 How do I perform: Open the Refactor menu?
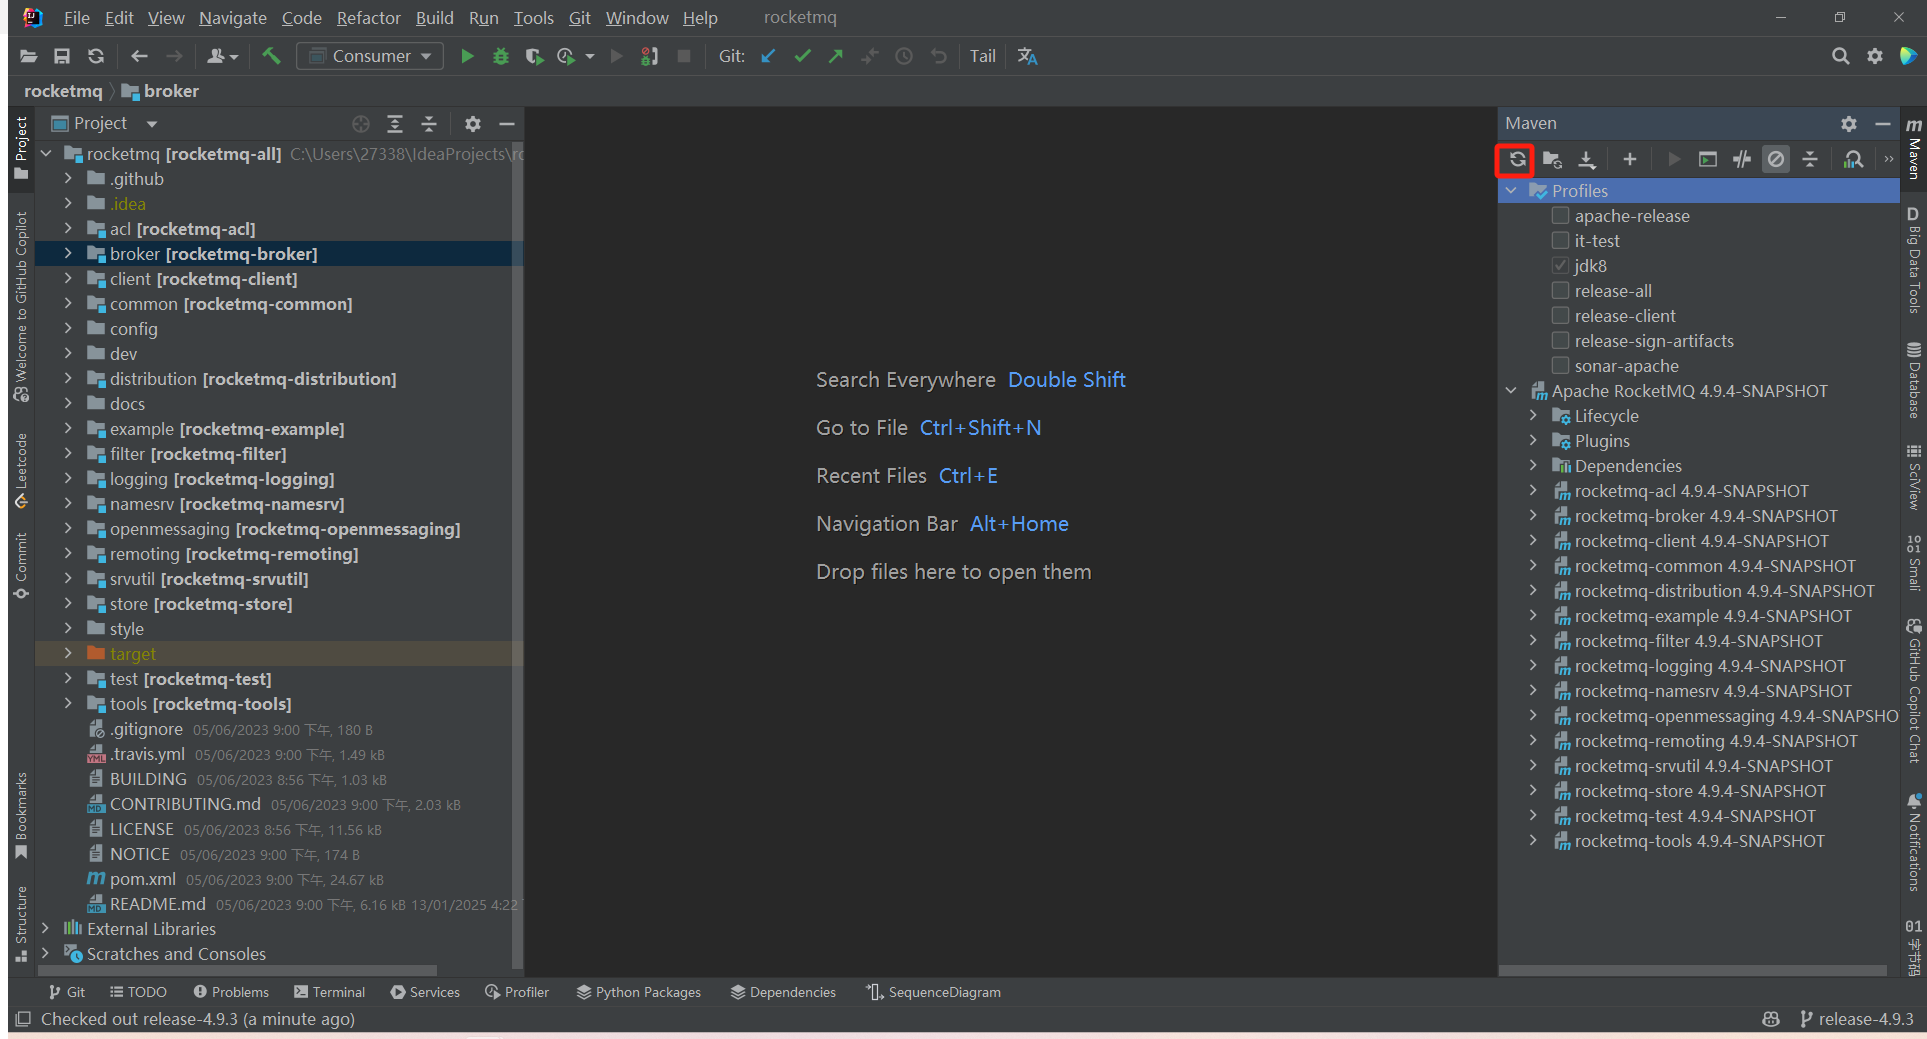(368, 18)
